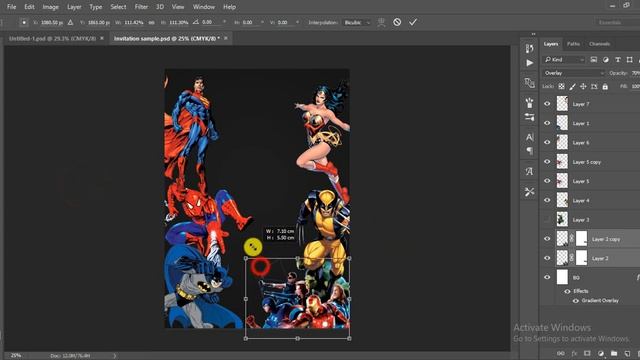The height and width of the screenshot is (360, 640).
Task: Open the Character panel icon
Action: (x=529, y=137)
